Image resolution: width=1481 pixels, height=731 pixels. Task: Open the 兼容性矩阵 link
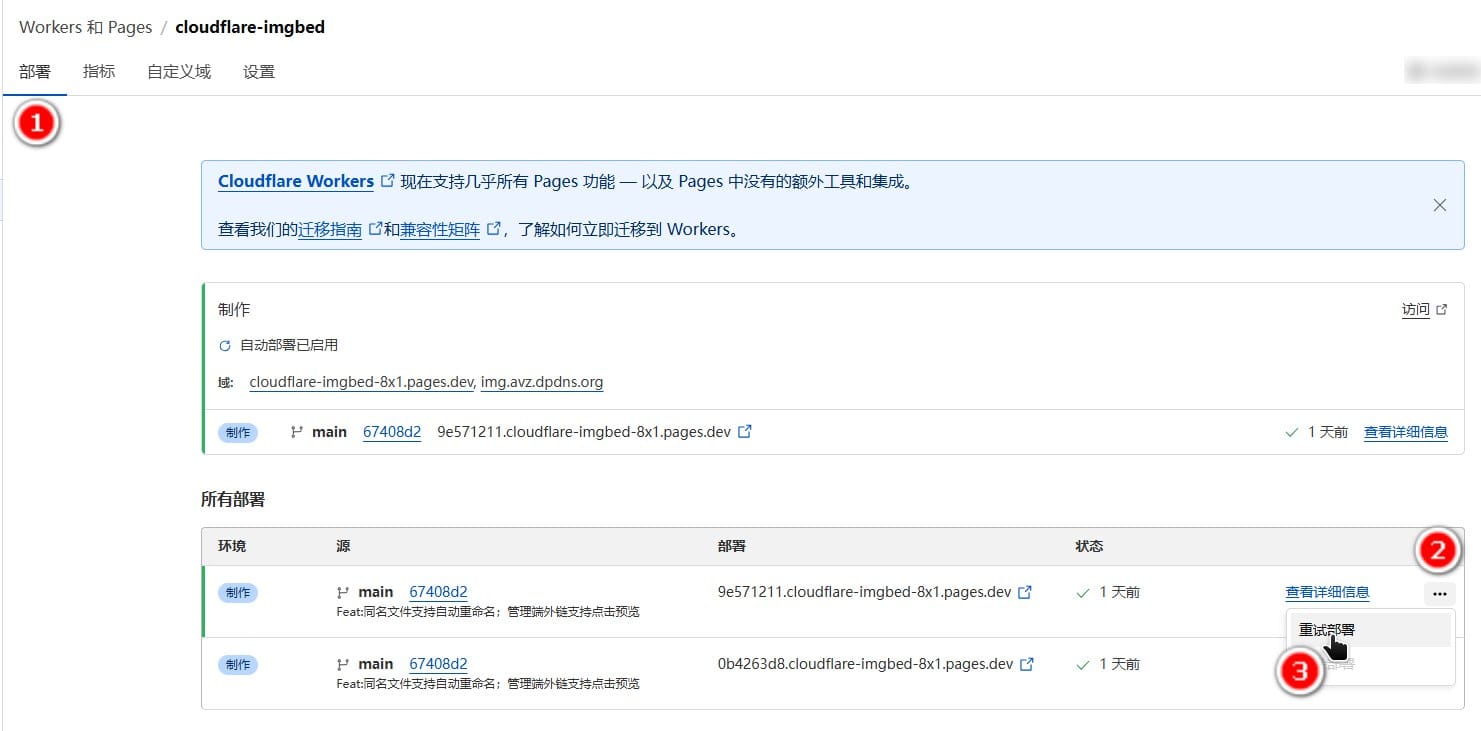coord(440,230)
